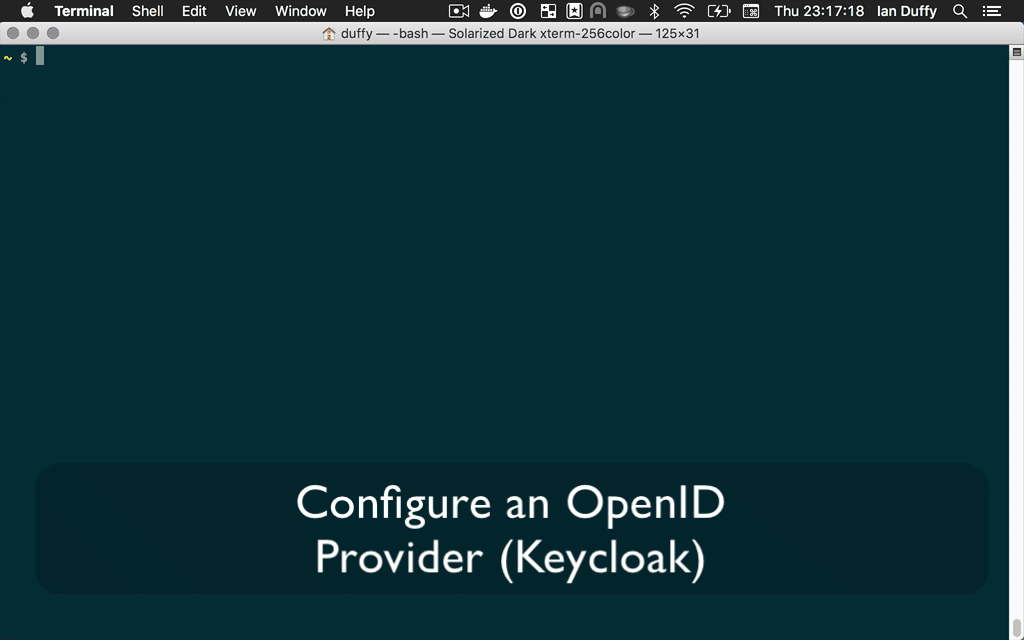The image size is (1024, 640).
Task: Open Spotlight search magnifier
Action: click(x=960, y=11)
